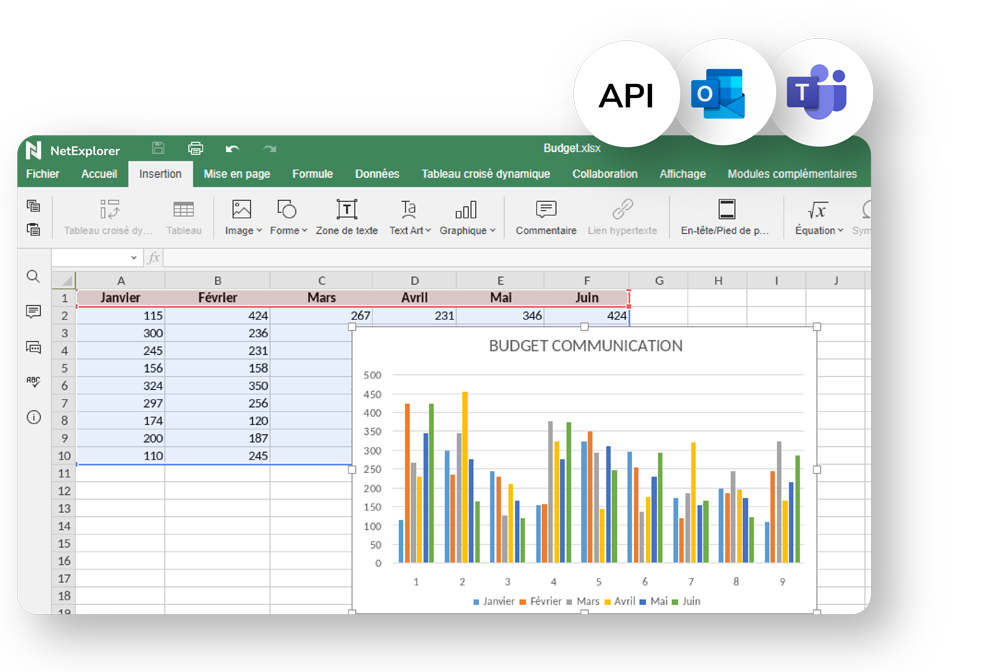Click Budget.xlsx file title
This screenshot has height=672, width=984.
click(572, 148)
